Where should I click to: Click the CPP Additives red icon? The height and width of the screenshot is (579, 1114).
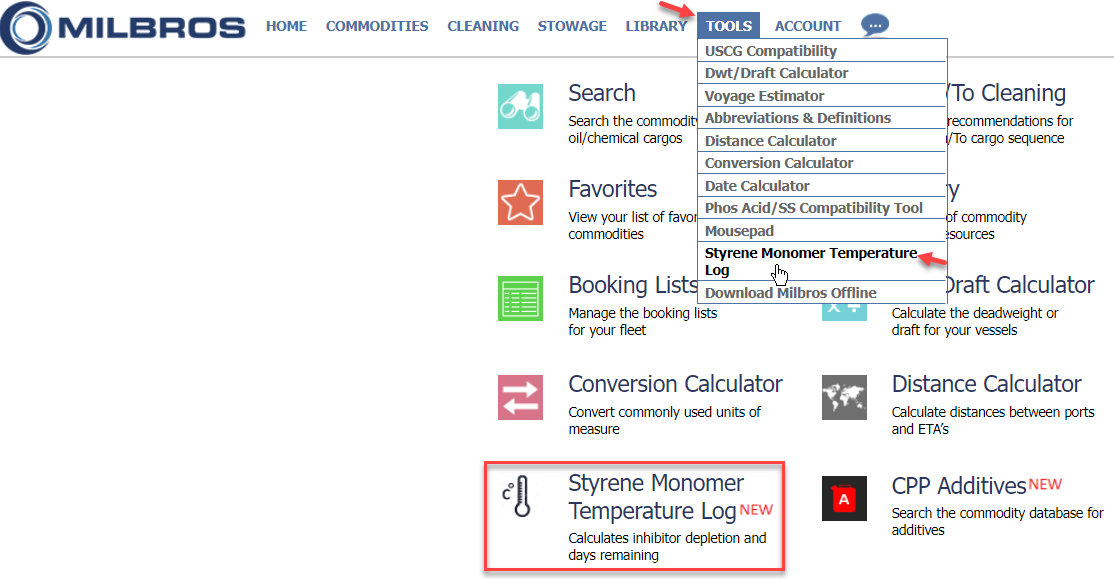pos(844,497)
